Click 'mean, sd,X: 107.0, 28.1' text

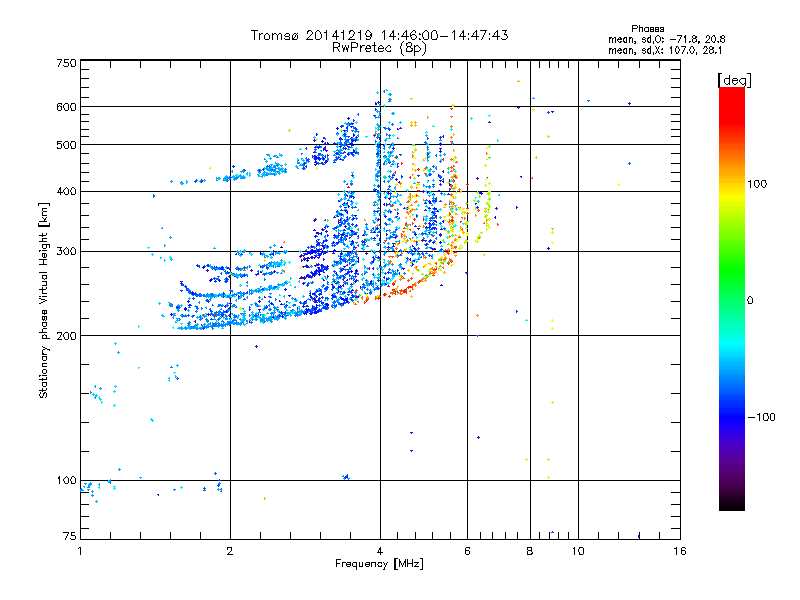pos(665,51)
